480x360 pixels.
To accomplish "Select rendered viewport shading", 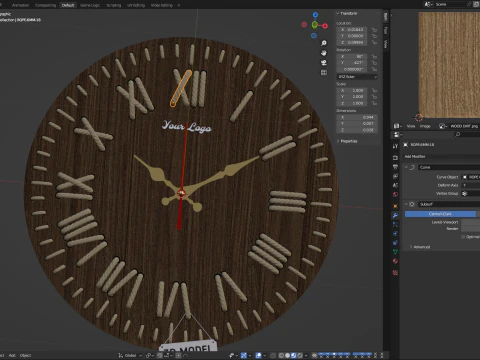I will [x=300, y=355].
